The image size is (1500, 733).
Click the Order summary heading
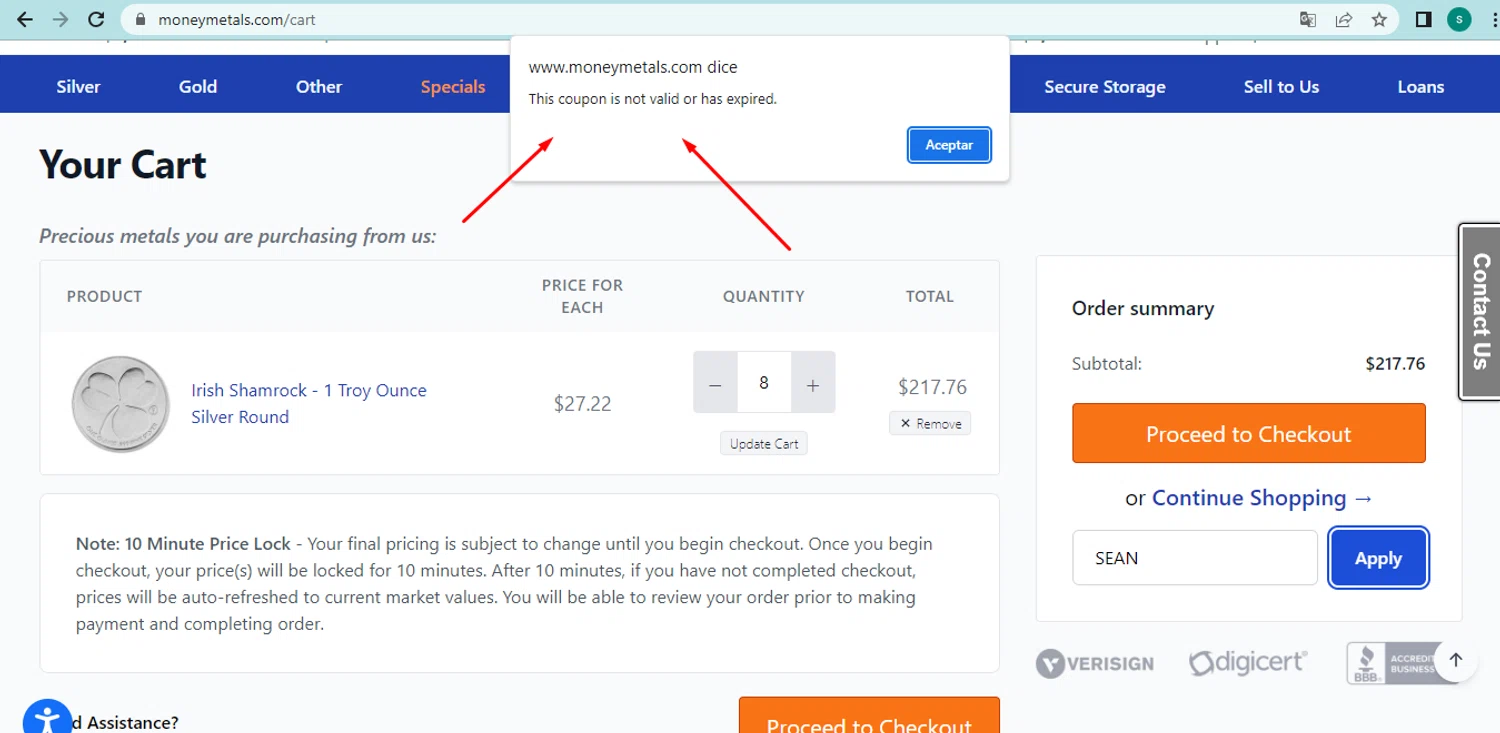click(x=1143, y=309)
